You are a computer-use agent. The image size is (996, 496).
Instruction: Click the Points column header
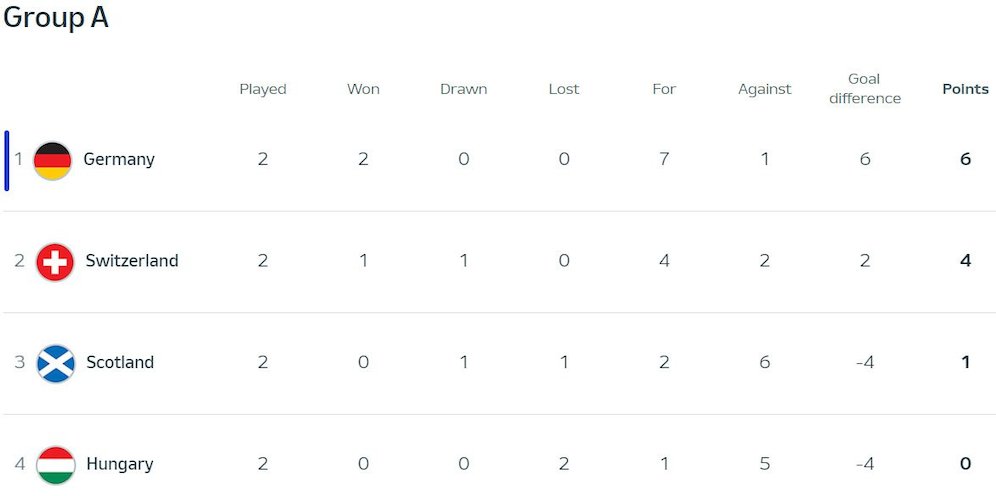click(x=965, y=89)
